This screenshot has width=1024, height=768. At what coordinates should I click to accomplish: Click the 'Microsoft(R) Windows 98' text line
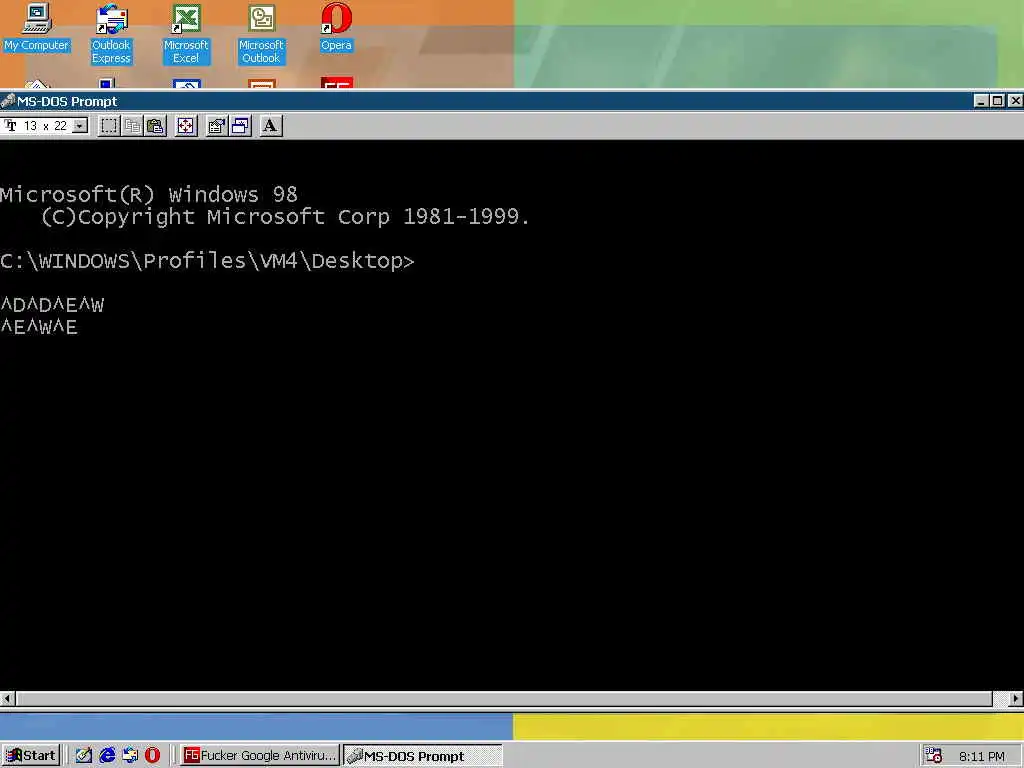click(x=149, y=195)
